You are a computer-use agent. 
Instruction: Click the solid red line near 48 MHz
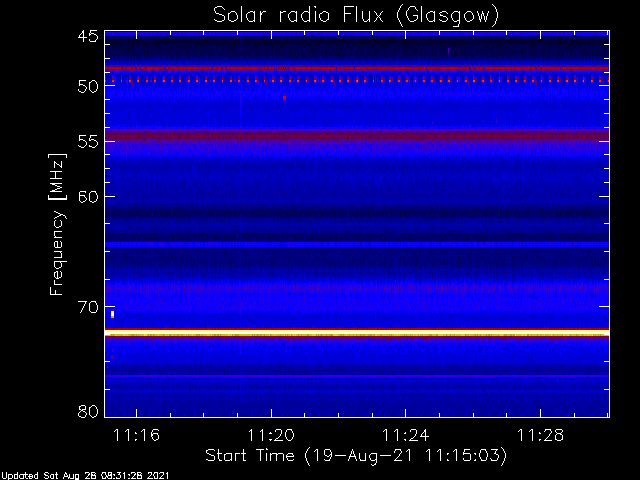357,68
